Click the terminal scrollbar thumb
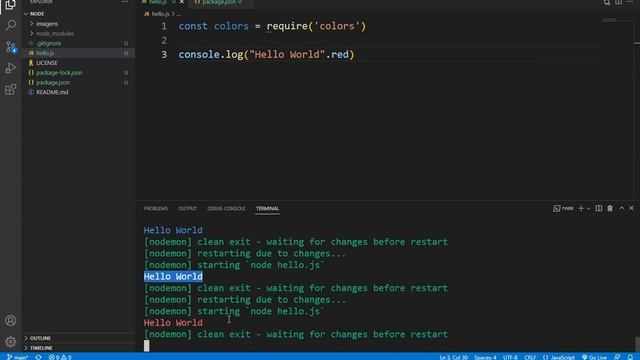 [x=637, y=343]
